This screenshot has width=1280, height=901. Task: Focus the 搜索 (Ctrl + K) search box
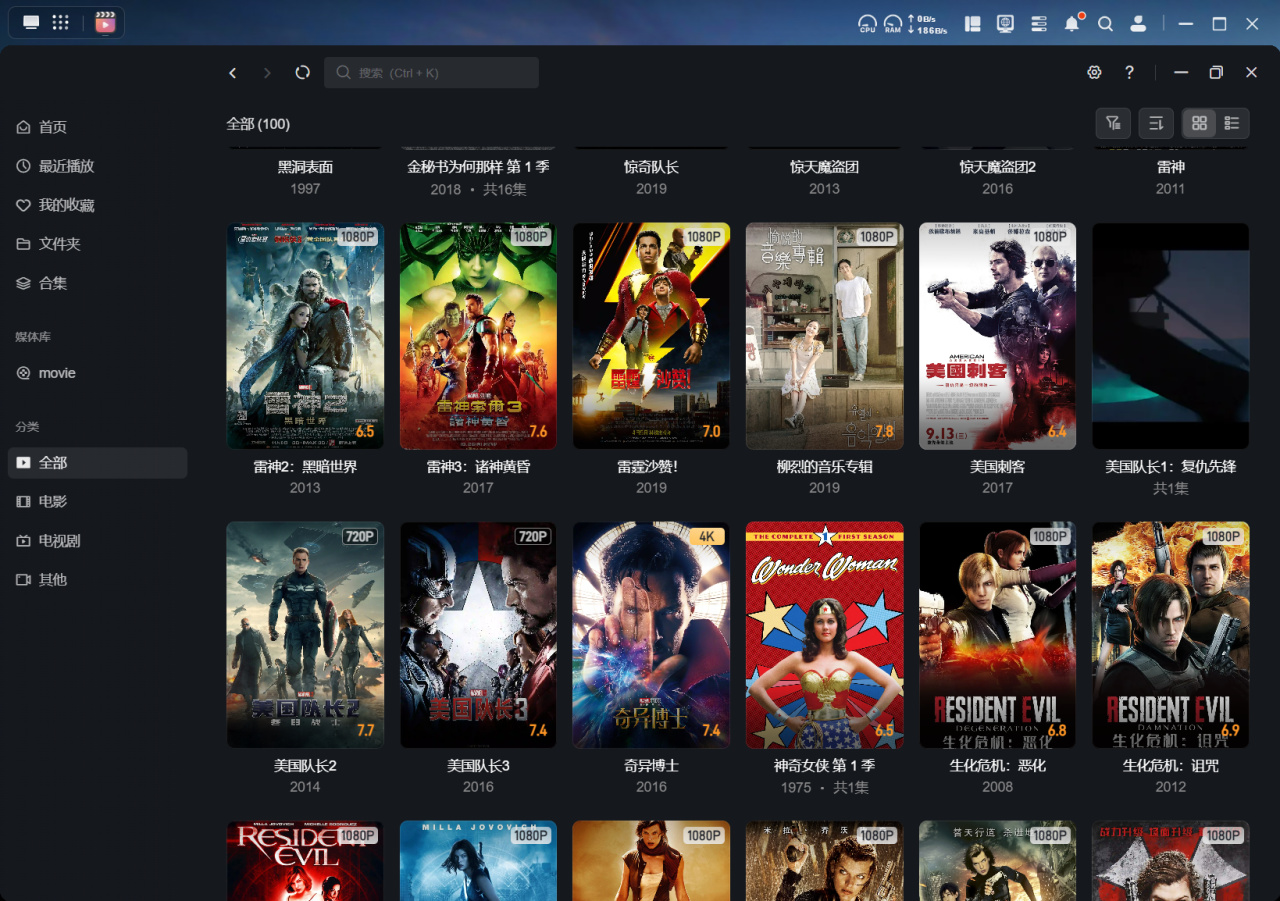tap(431, 73)
